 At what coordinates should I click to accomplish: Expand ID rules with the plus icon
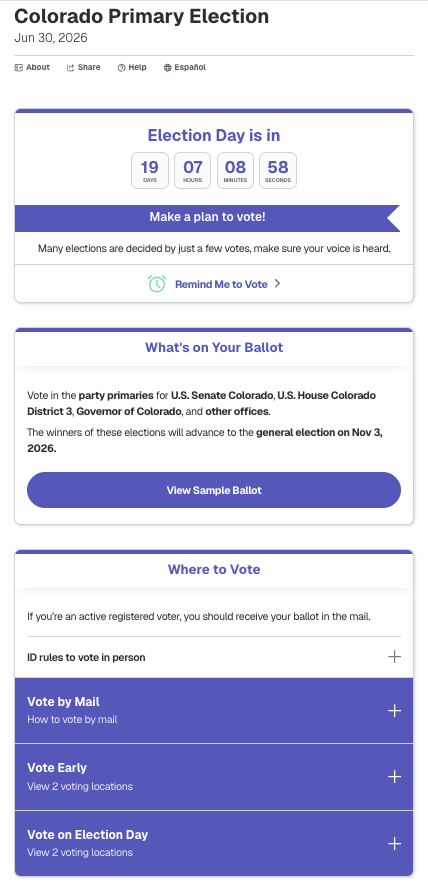[394, 656]
